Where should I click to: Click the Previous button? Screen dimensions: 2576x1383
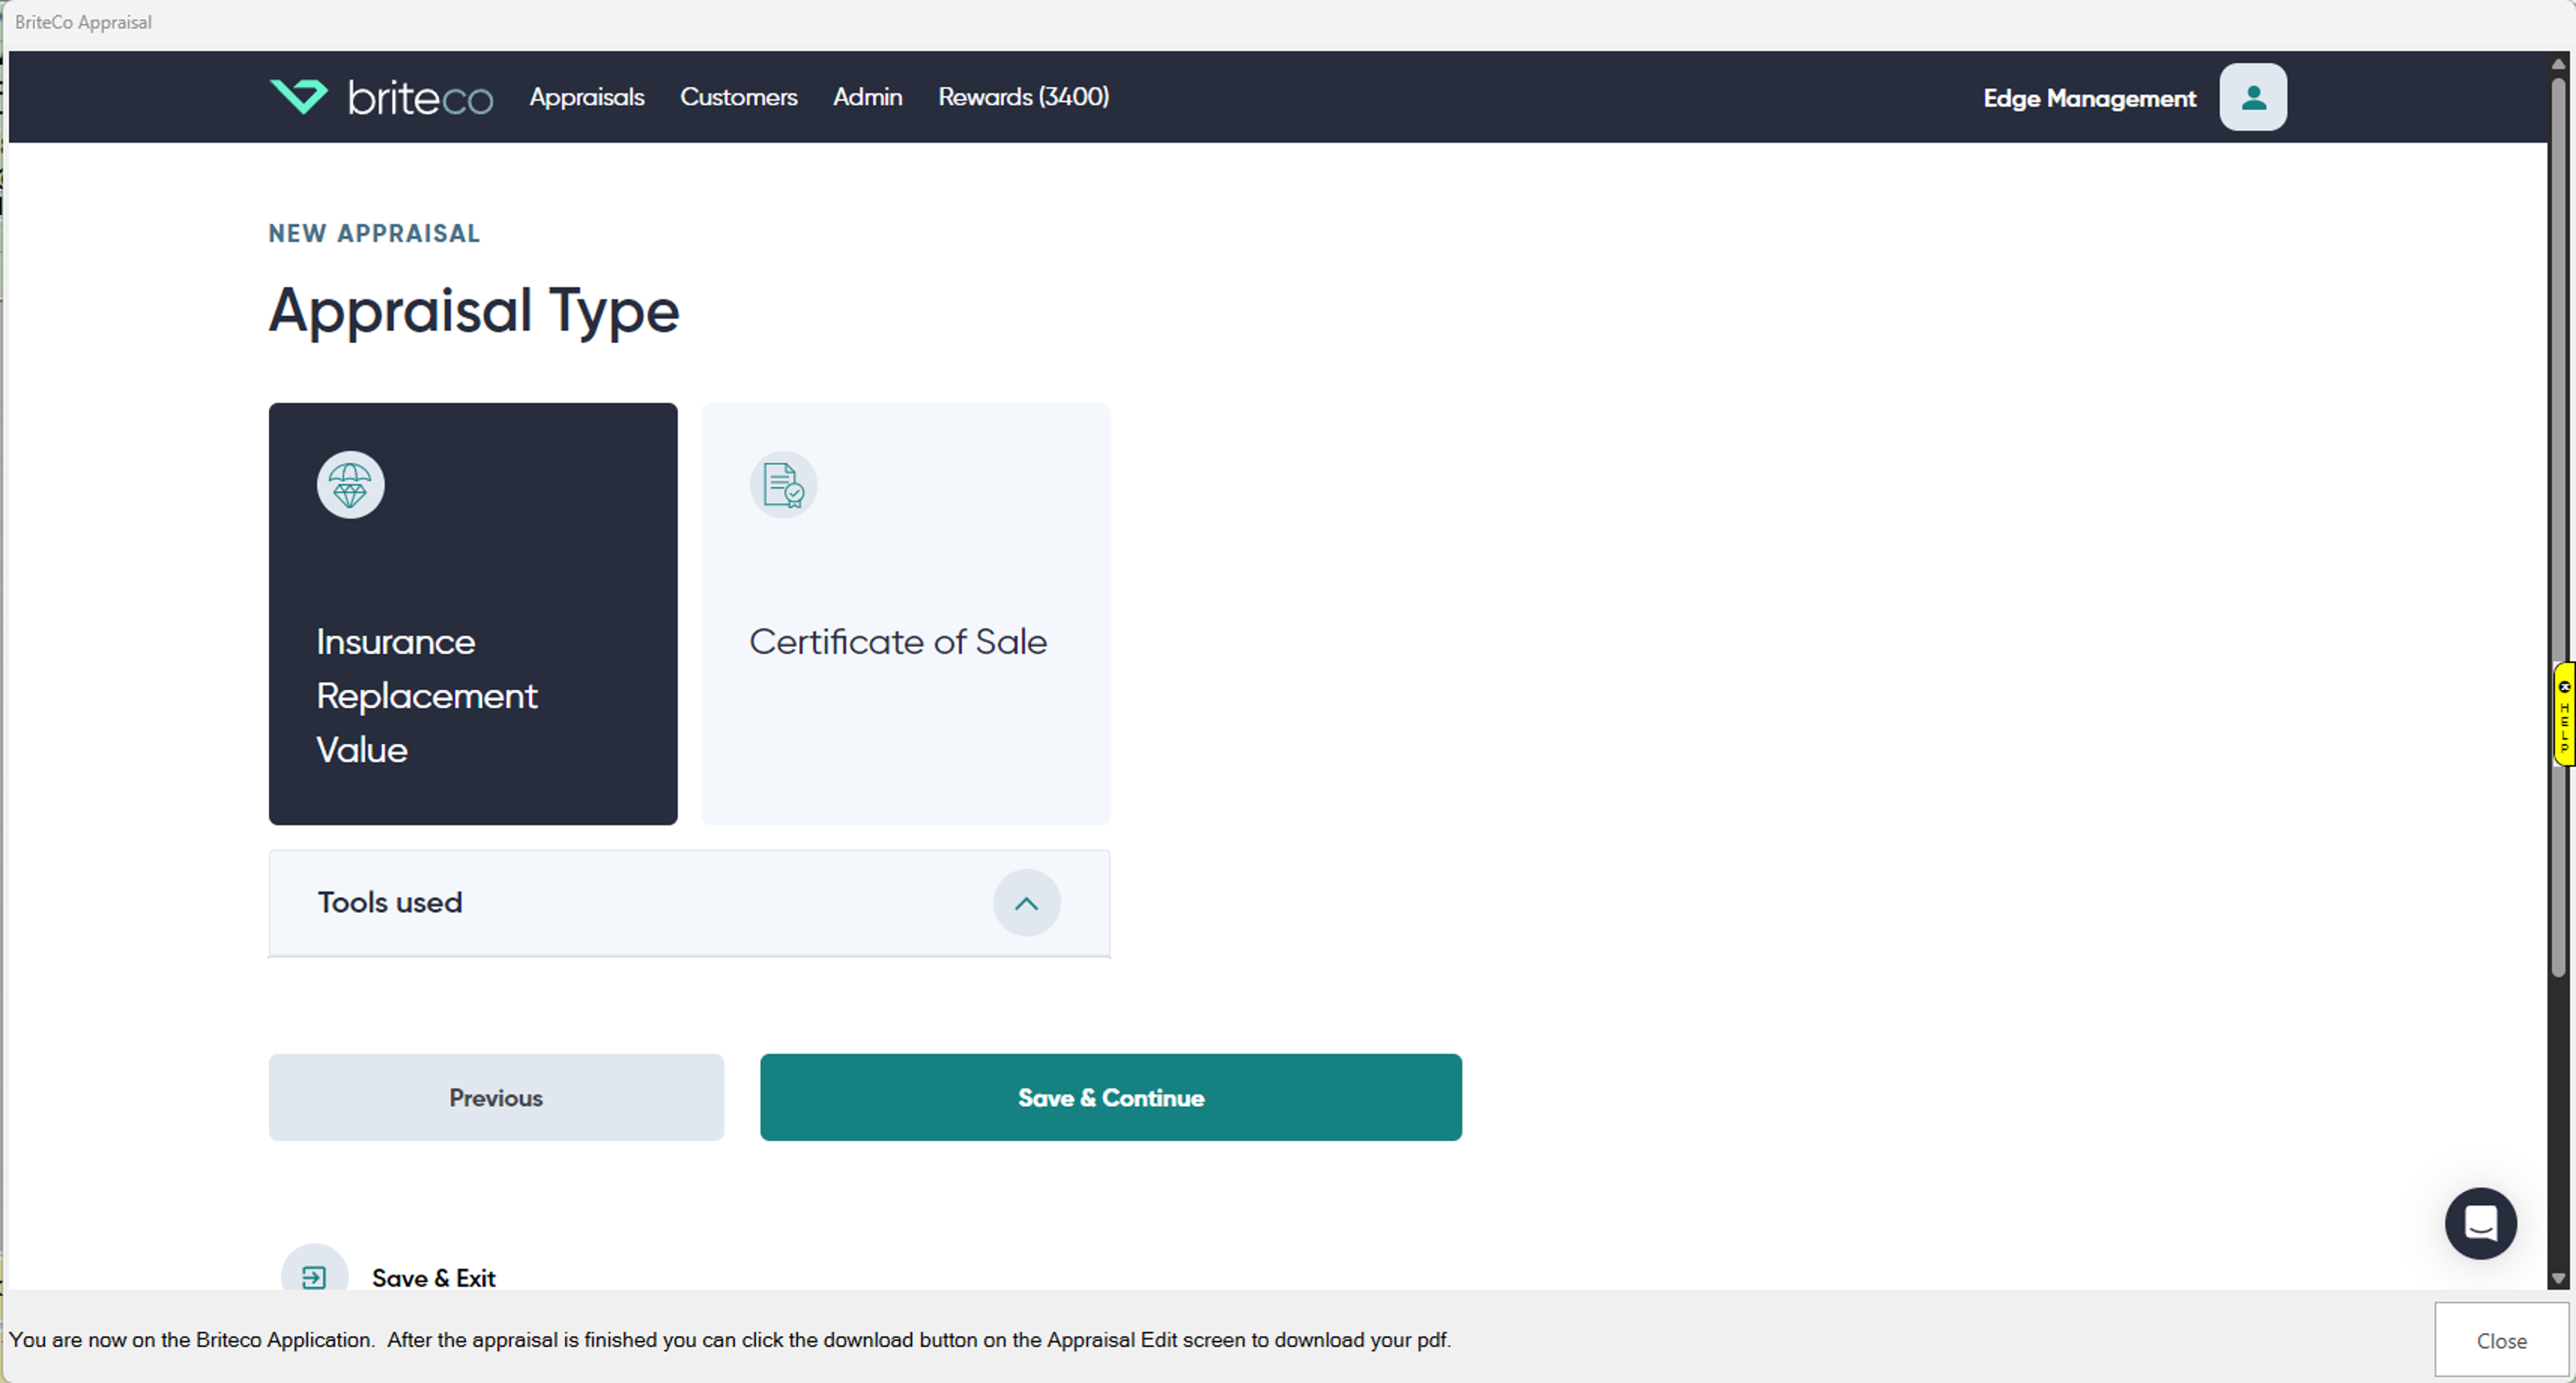click(496, 1097)
